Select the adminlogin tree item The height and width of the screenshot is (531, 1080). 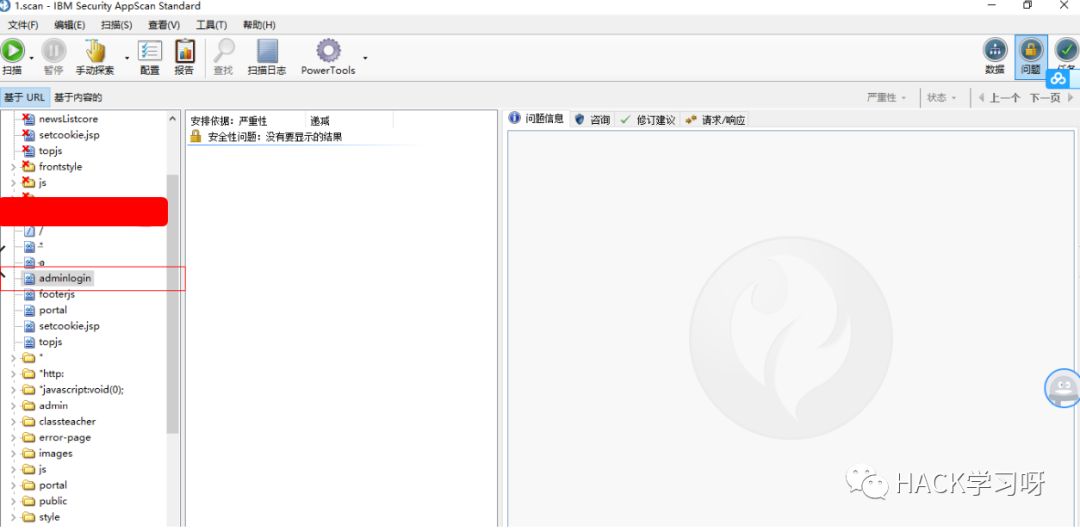pos(65,278)
